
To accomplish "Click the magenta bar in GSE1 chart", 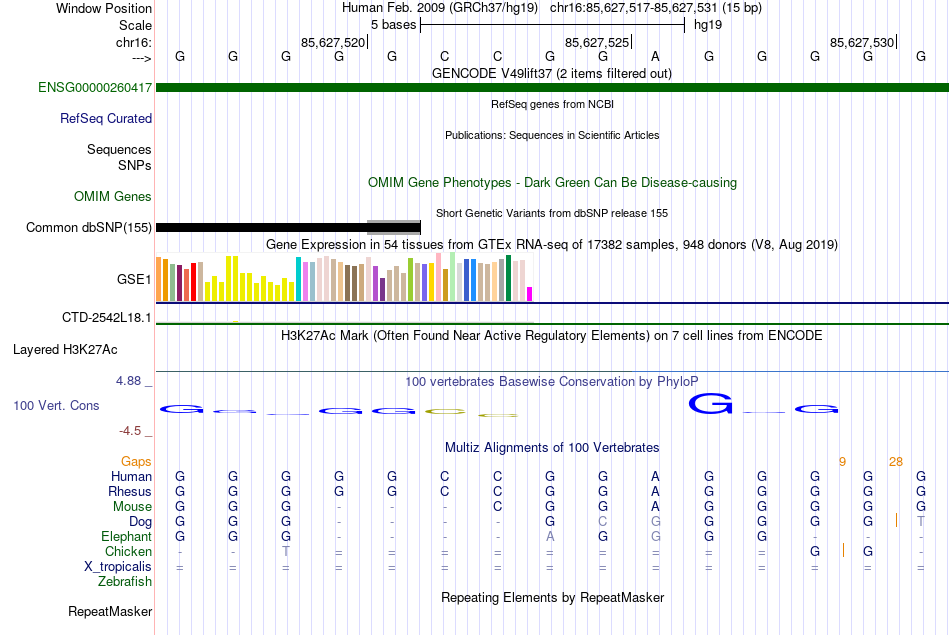I will (x=530, y=294).
